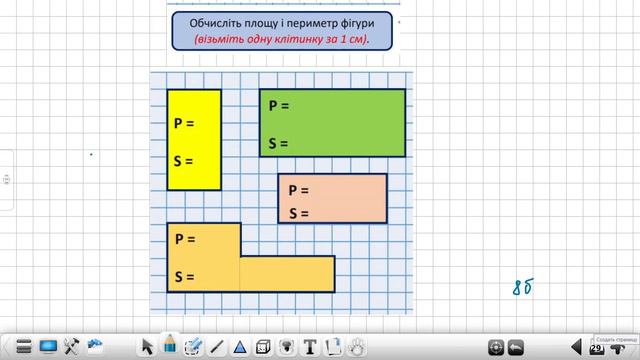The height and width of the screenshot is (360, 640).
Task: Select the straight line tool
Action: 216,347
